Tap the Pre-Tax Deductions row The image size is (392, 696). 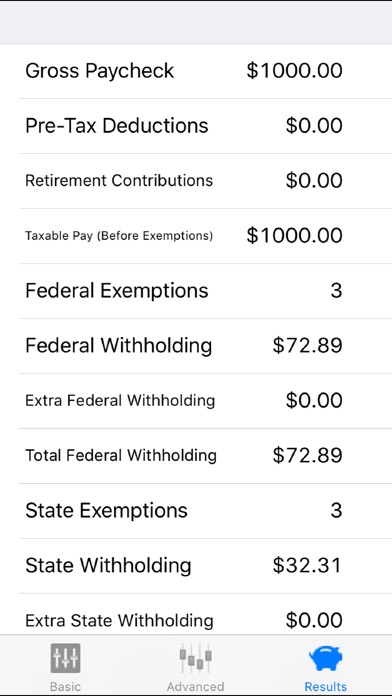pyautogui.click(x=196, y=126)
